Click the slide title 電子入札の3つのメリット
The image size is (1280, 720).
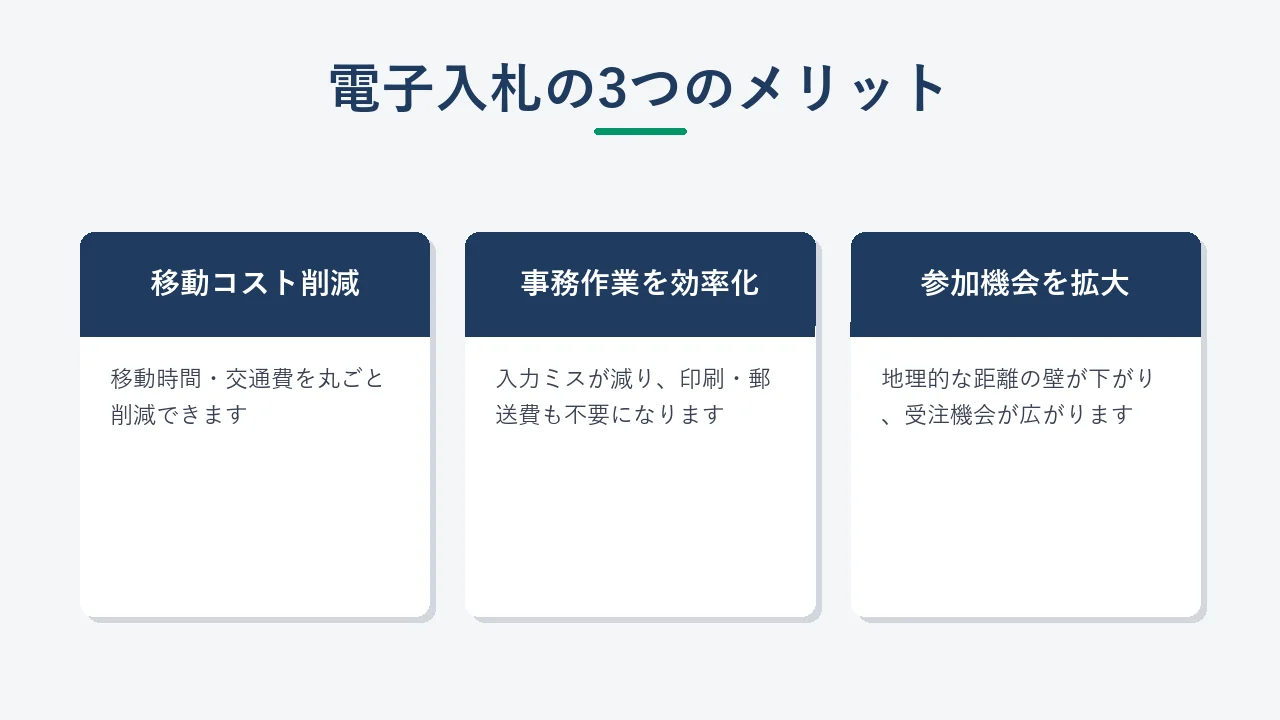coord(638,89)
